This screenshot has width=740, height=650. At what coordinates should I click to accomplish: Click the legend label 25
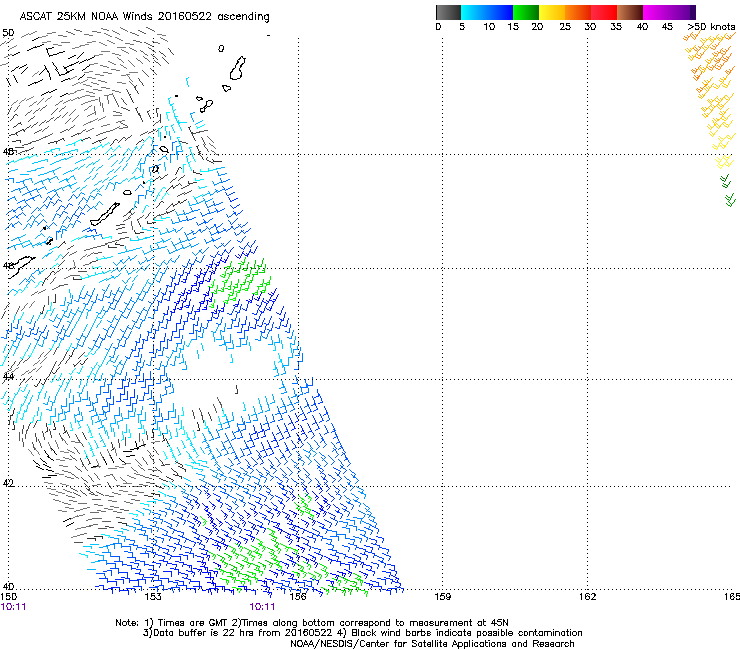pos(565,27)
